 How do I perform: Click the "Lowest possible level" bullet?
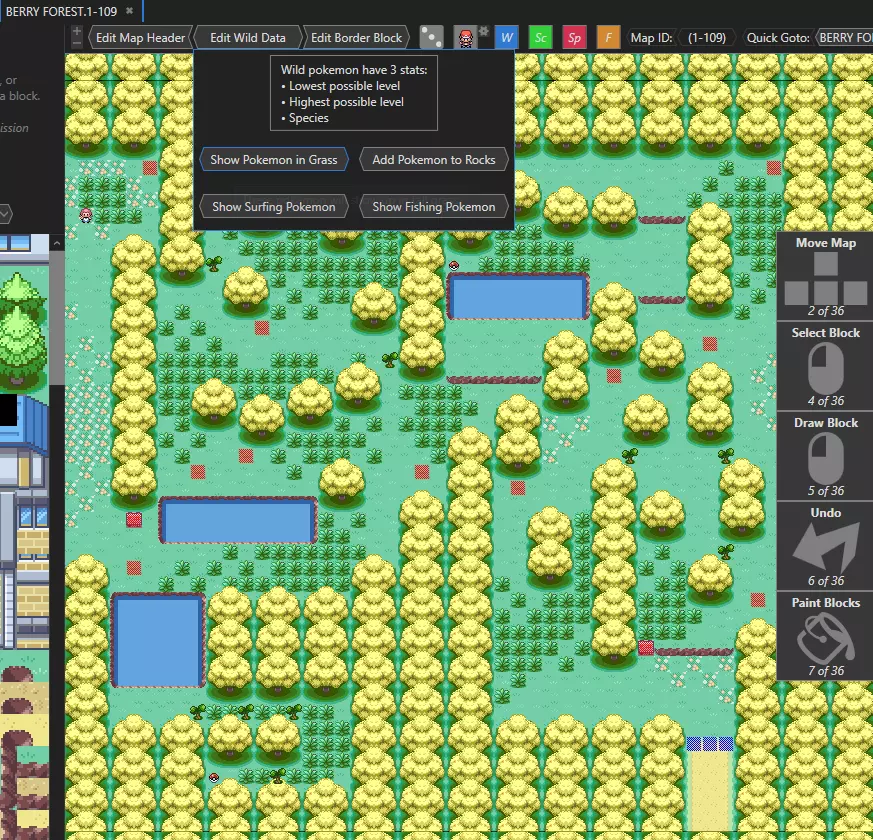(x=344, y=86)
